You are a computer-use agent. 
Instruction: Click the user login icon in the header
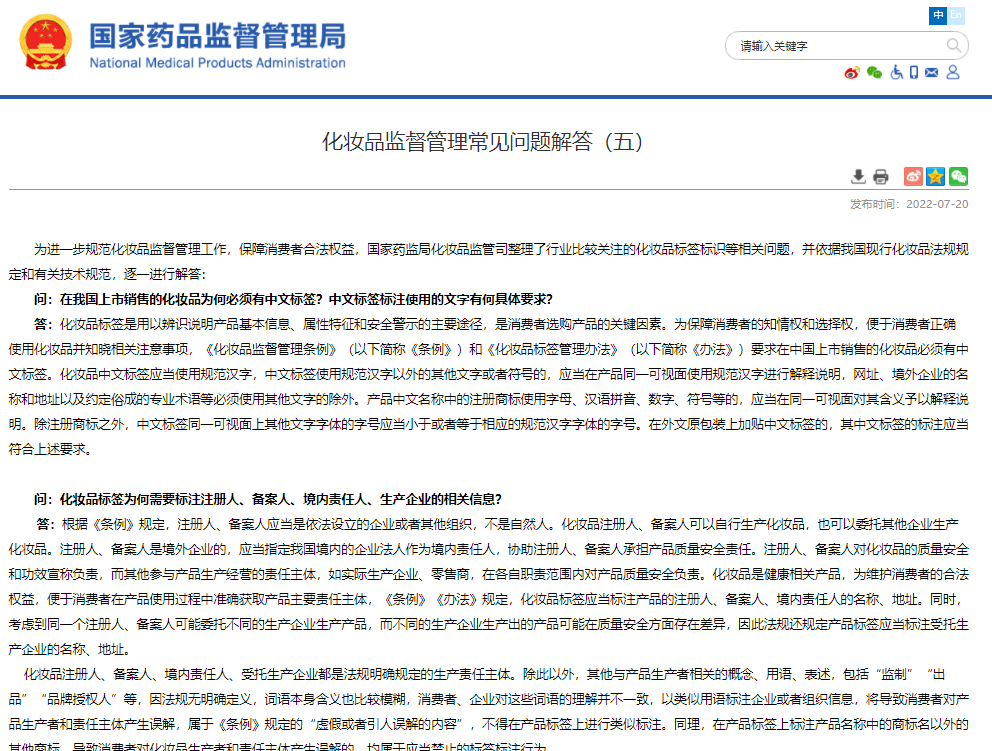click(954, 73)
